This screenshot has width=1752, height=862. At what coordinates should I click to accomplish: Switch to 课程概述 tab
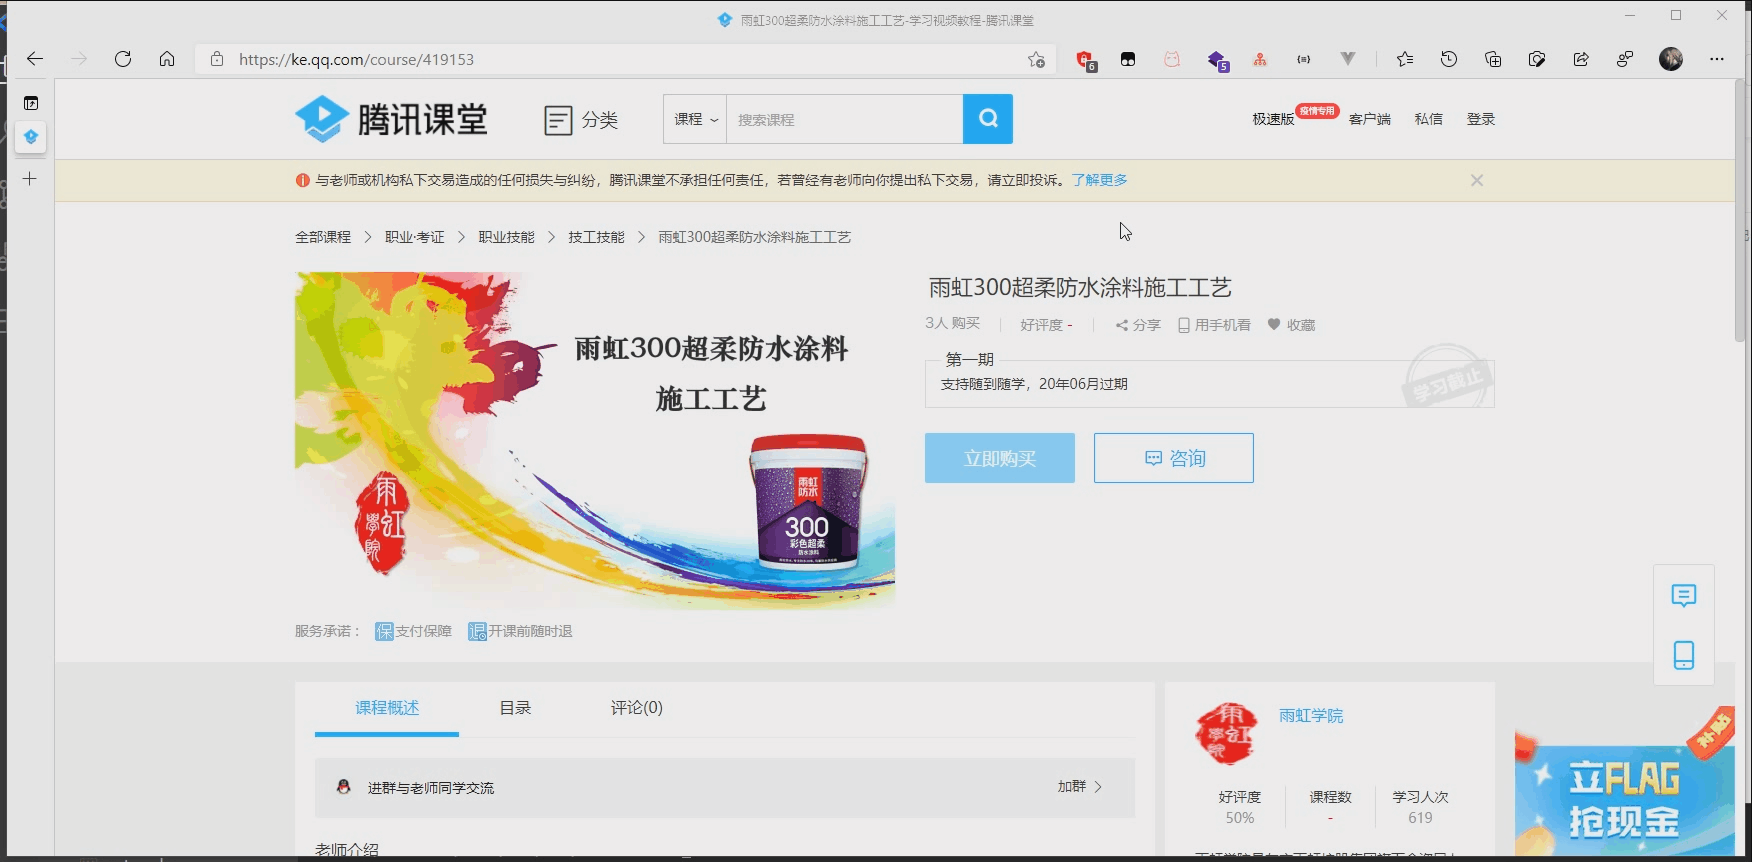pos(387,708)
